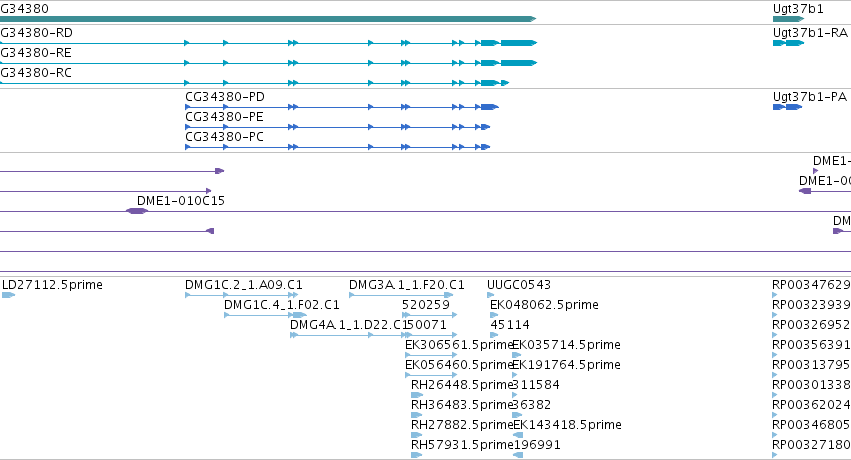
Task: Select the EK191764.5prime label
Action: click(x=567, y=365)
